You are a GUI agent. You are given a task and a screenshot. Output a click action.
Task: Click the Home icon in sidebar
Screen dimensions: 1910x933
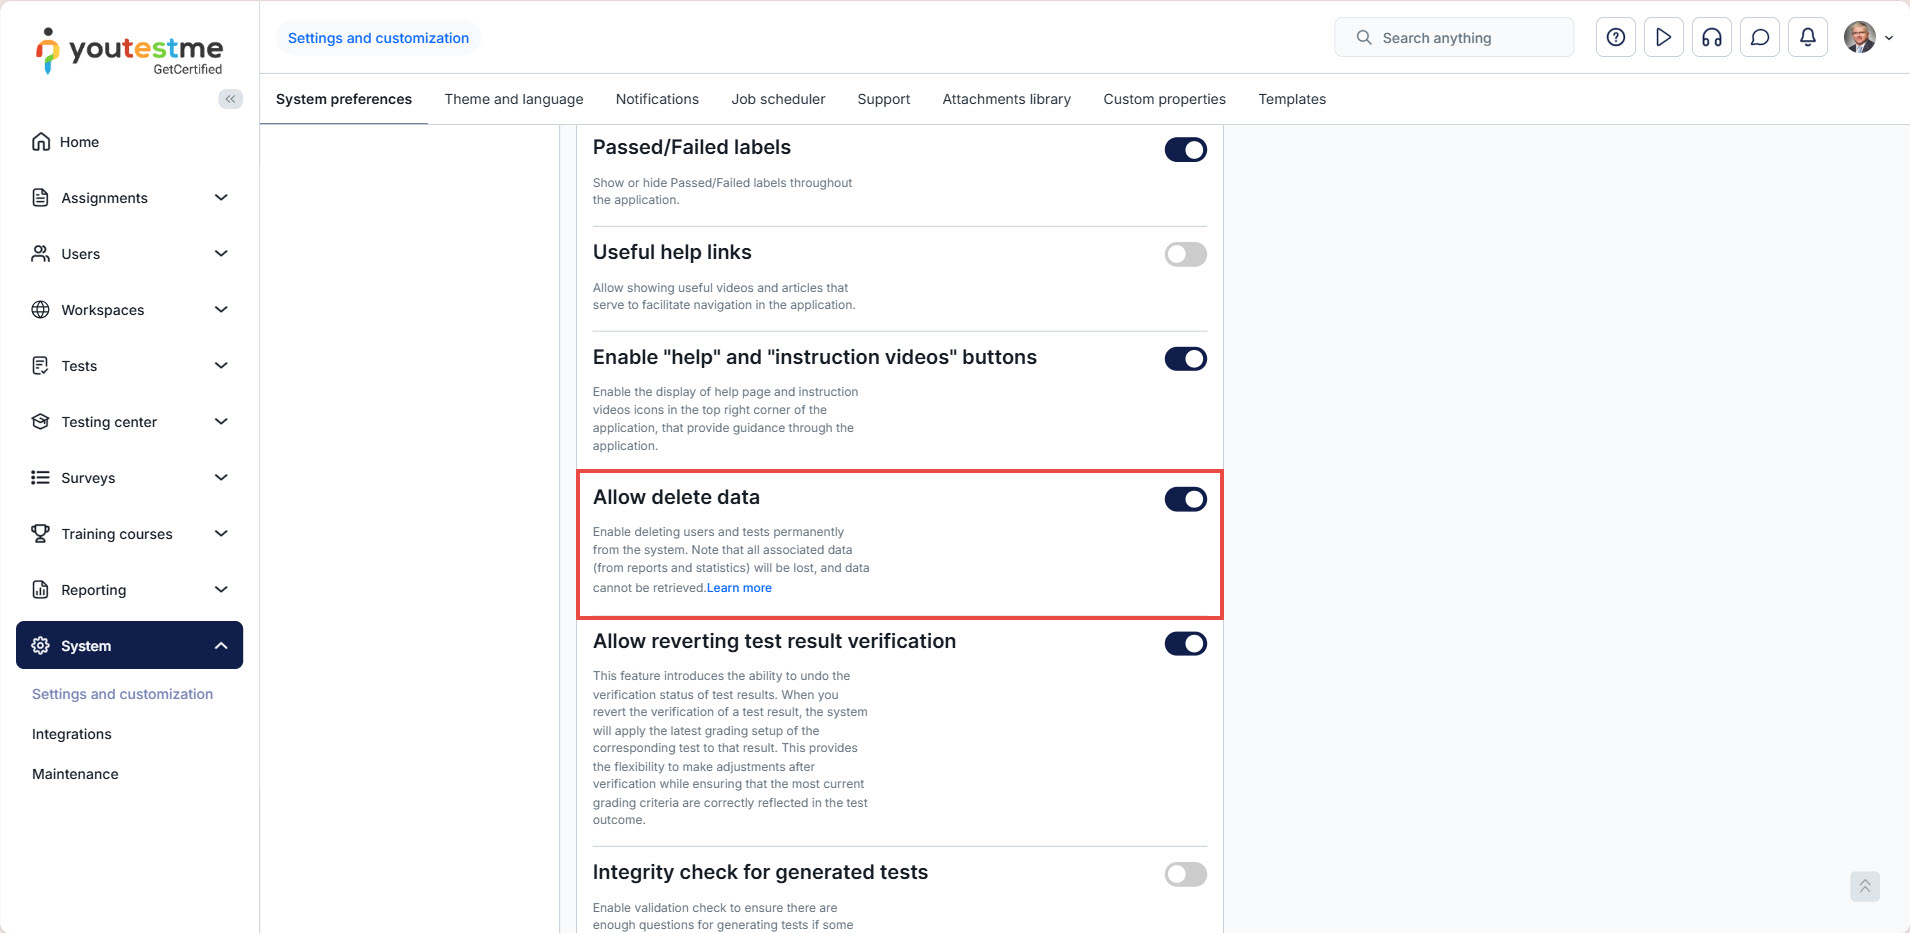[41, 142]
